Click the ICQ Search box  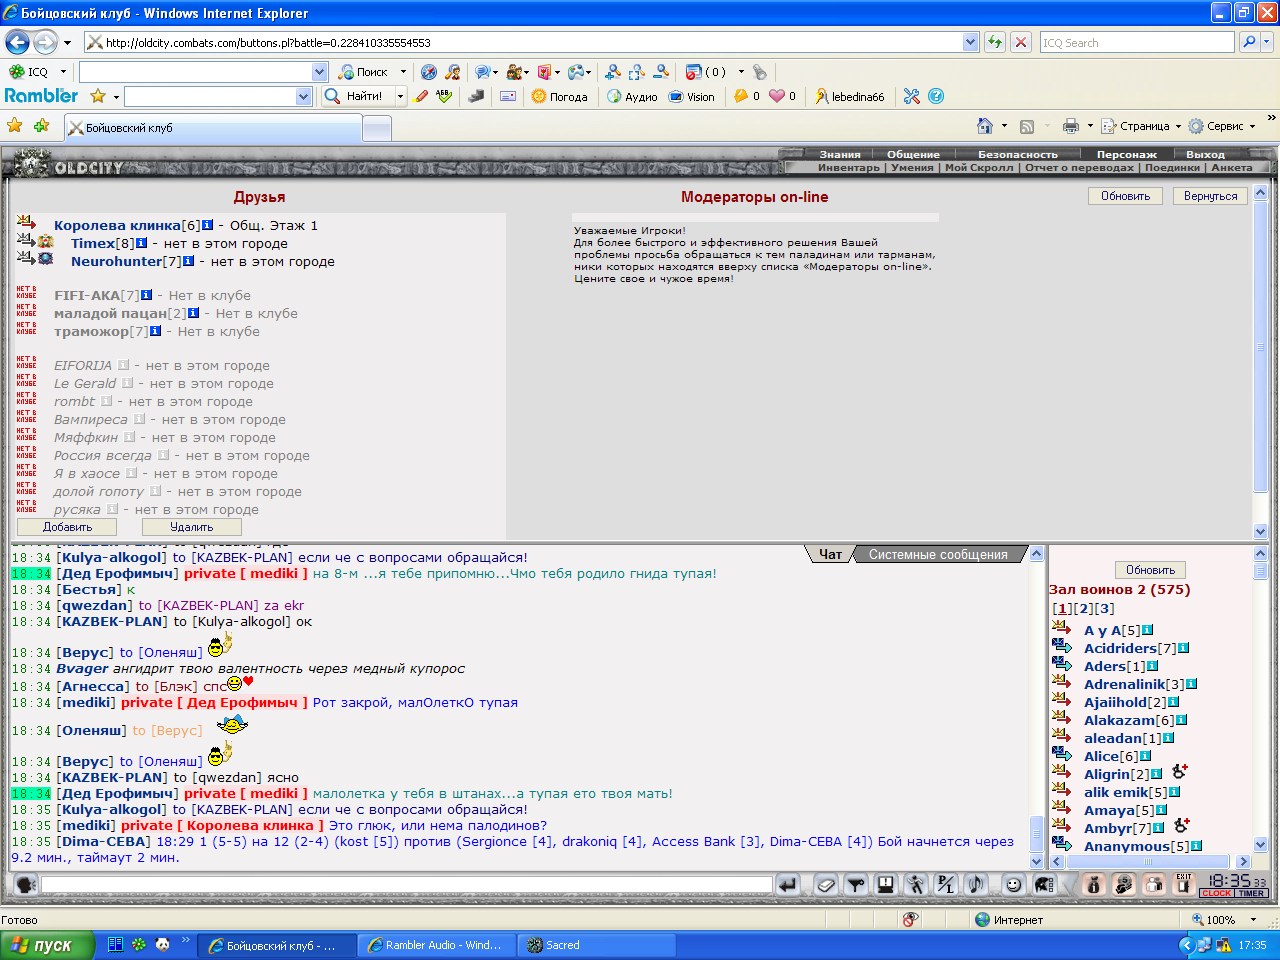pos(1137,42)
